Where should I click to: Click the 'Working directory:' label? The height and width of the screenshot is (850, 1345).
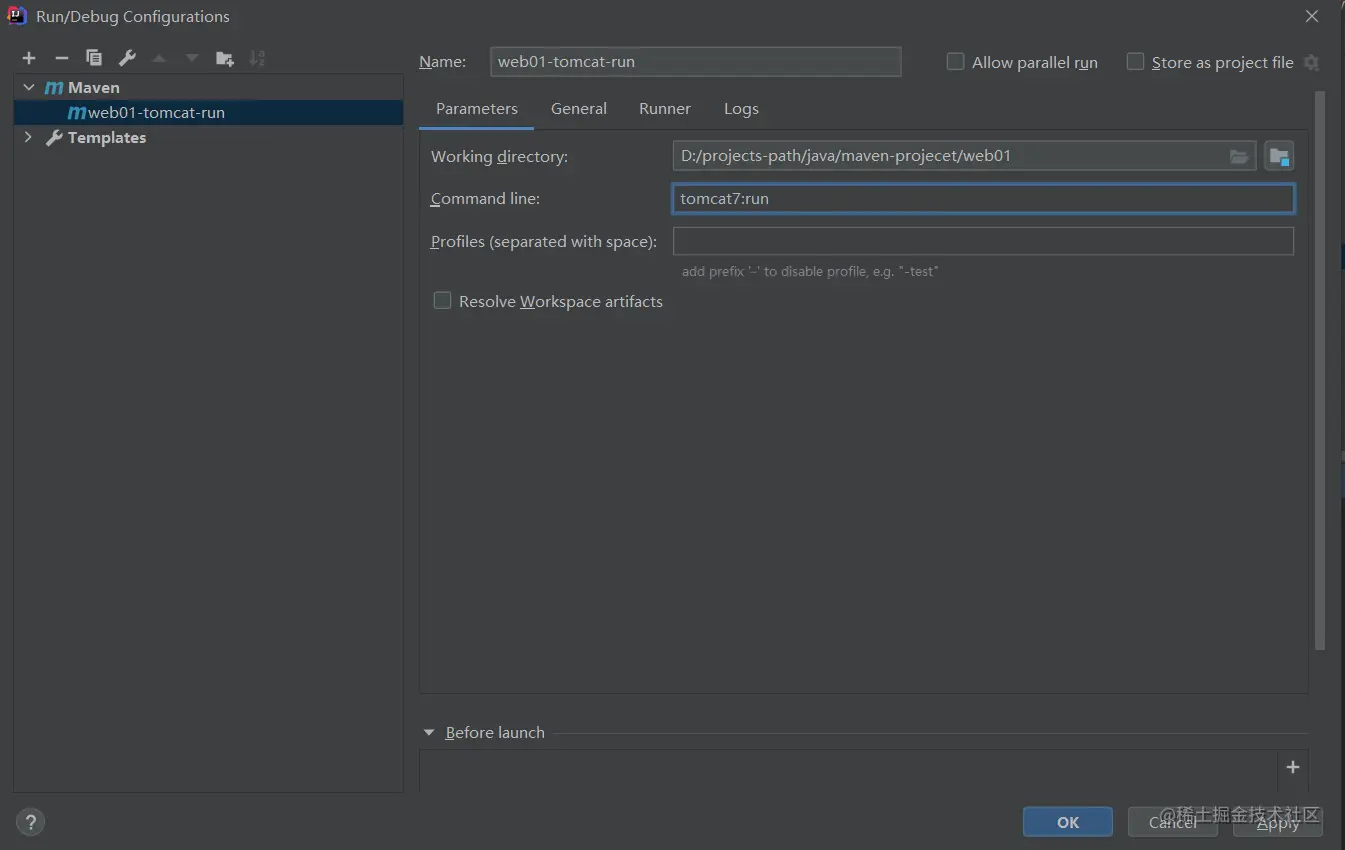(x=499, y=157)
